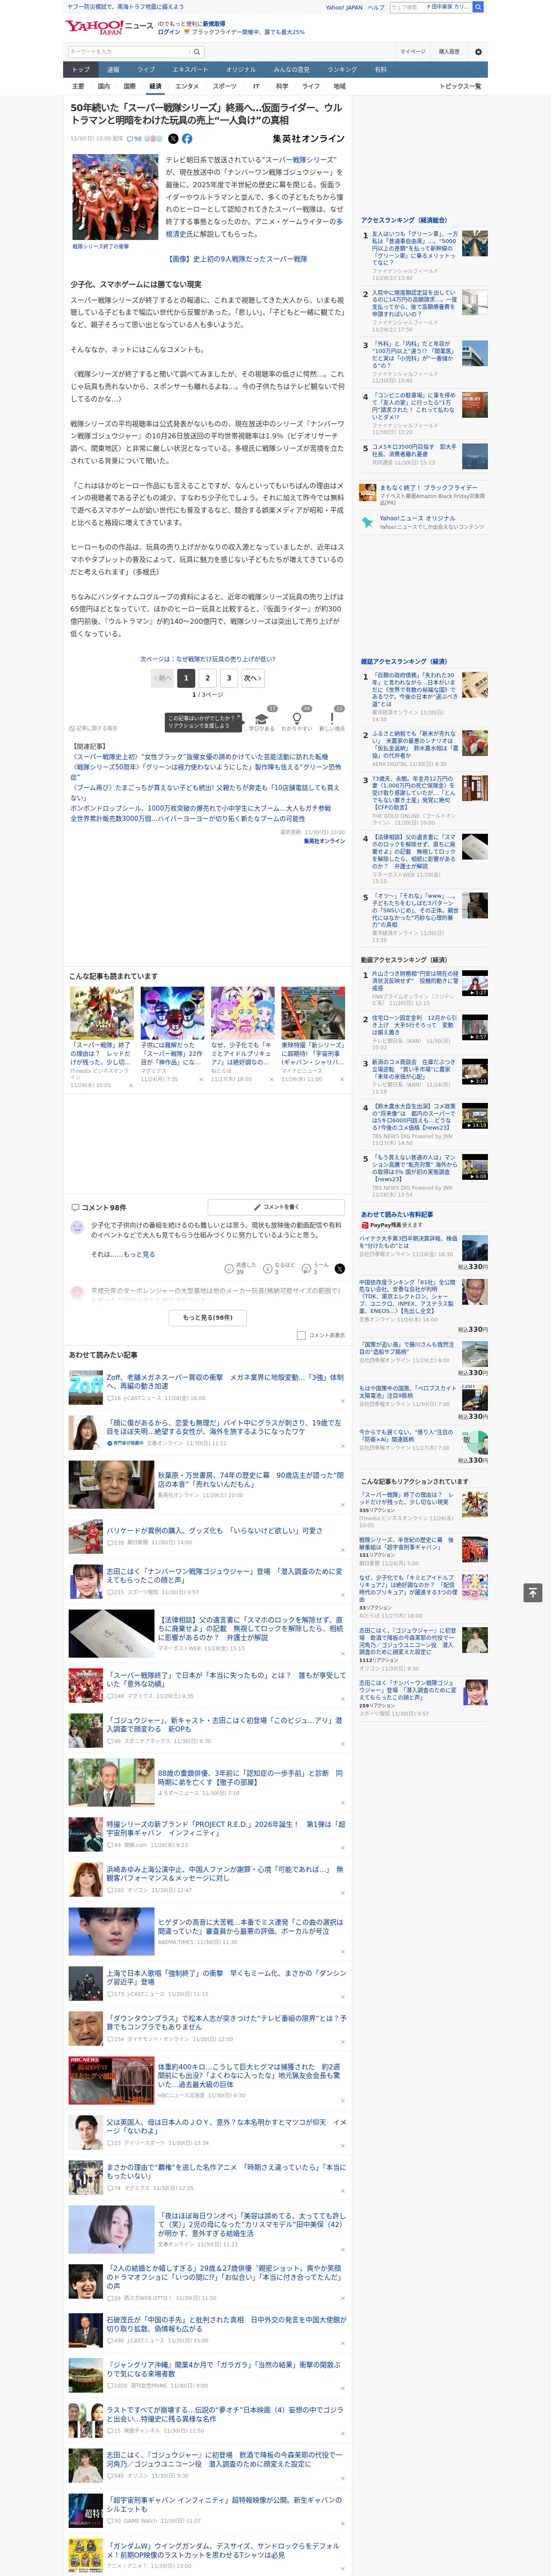Click the magnifier icon in the keyword search box
The image size is (551, 2576).
coord(196,52)
